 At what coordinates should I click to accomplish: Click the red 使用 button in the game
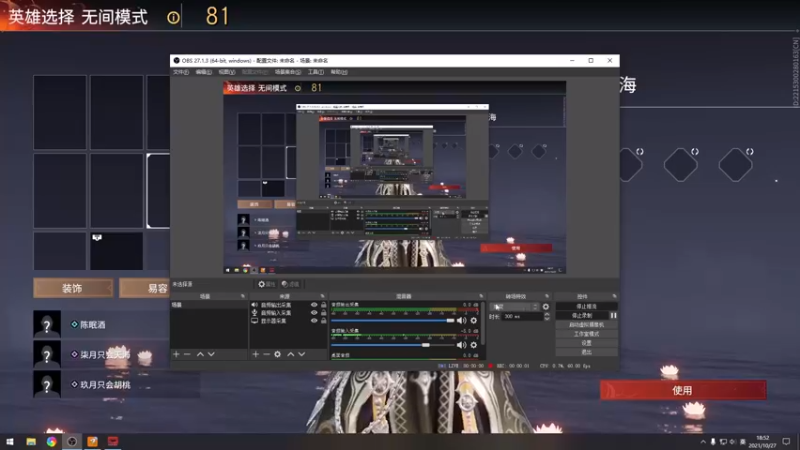(683, 390)
